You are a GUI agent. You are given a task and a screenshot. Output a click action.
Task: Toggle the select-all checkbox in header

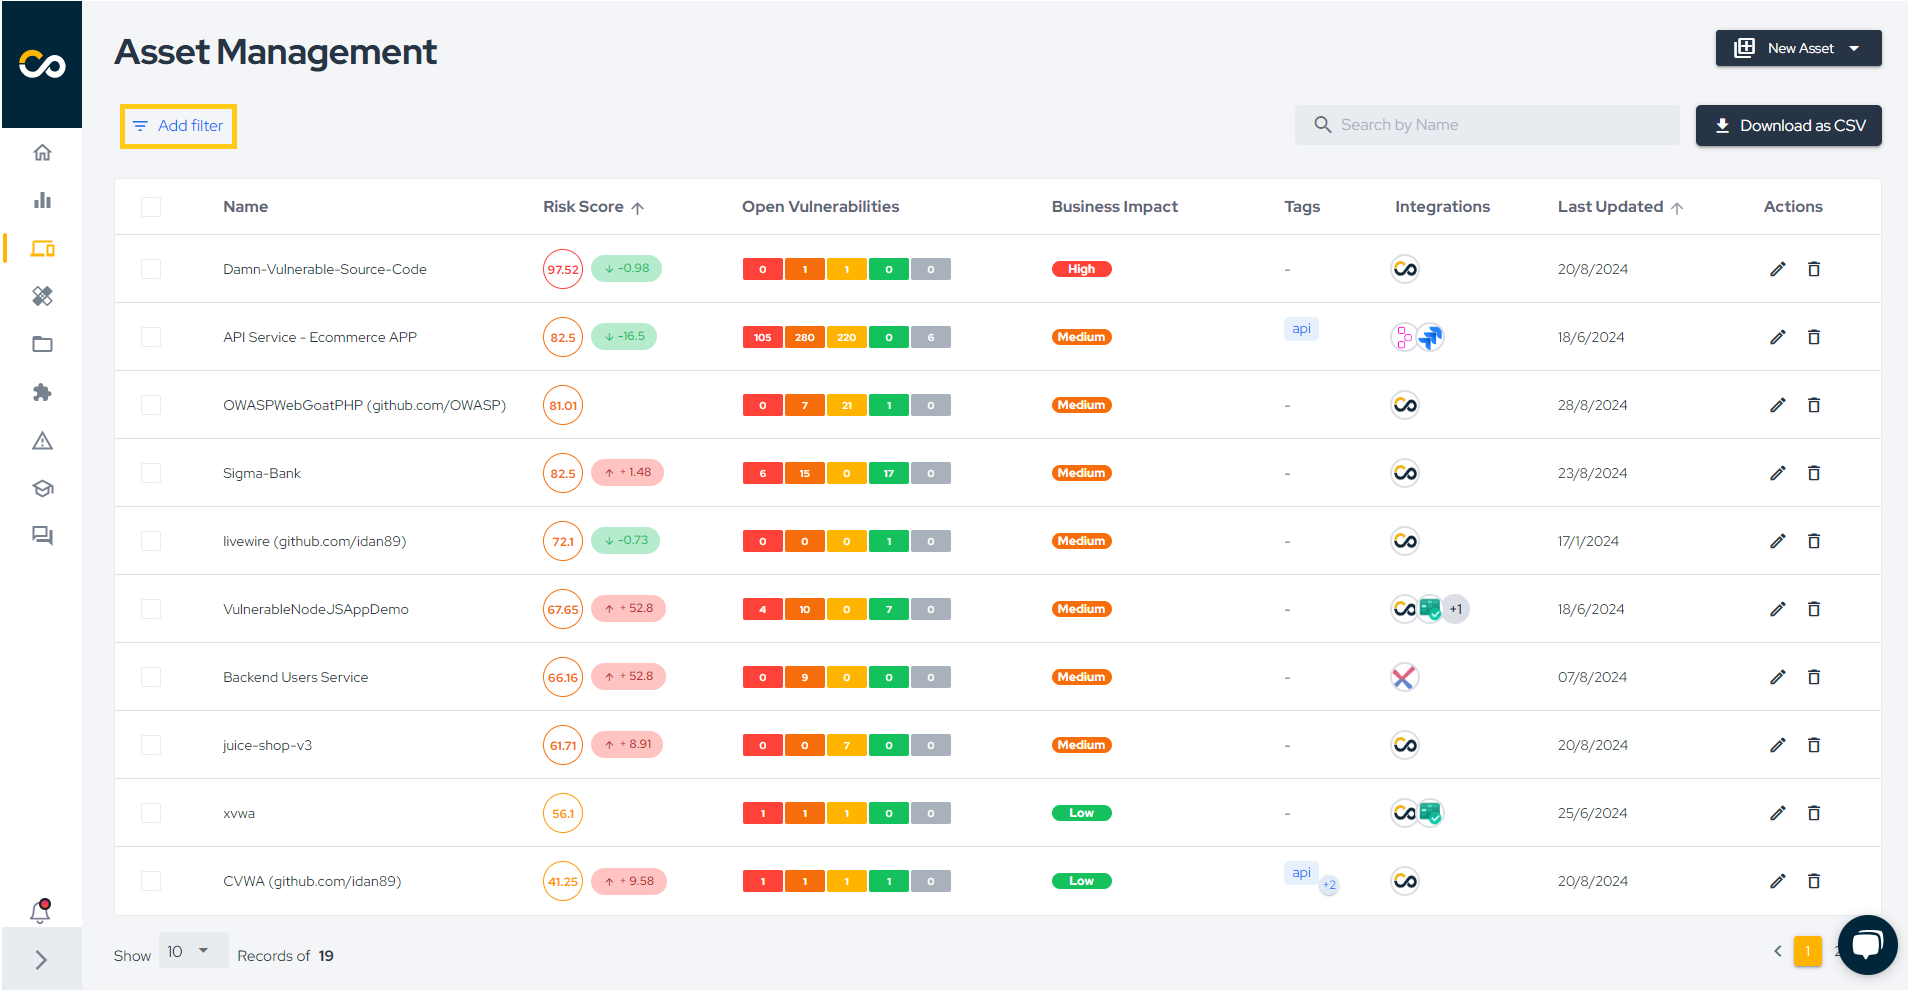[x=151, y=207]
